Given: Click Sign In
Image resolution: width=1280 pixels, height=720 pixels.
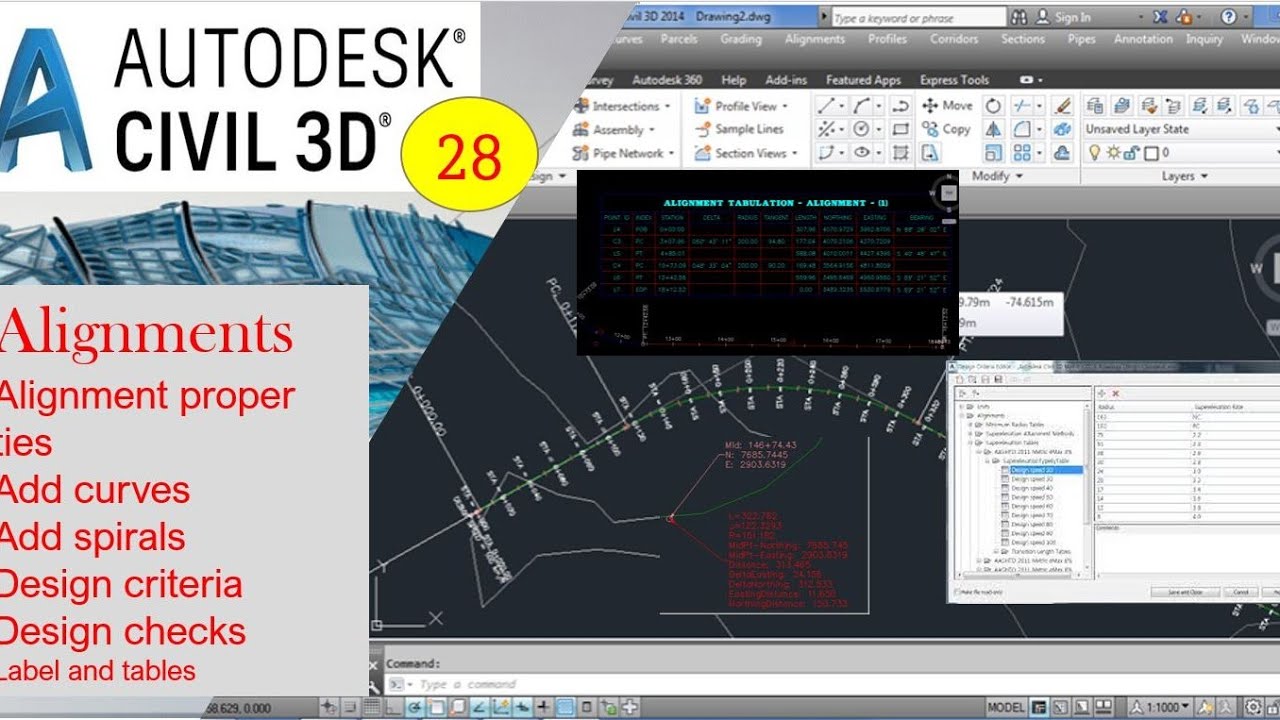Looking at the screenshot, I should tap(1073, 17).
